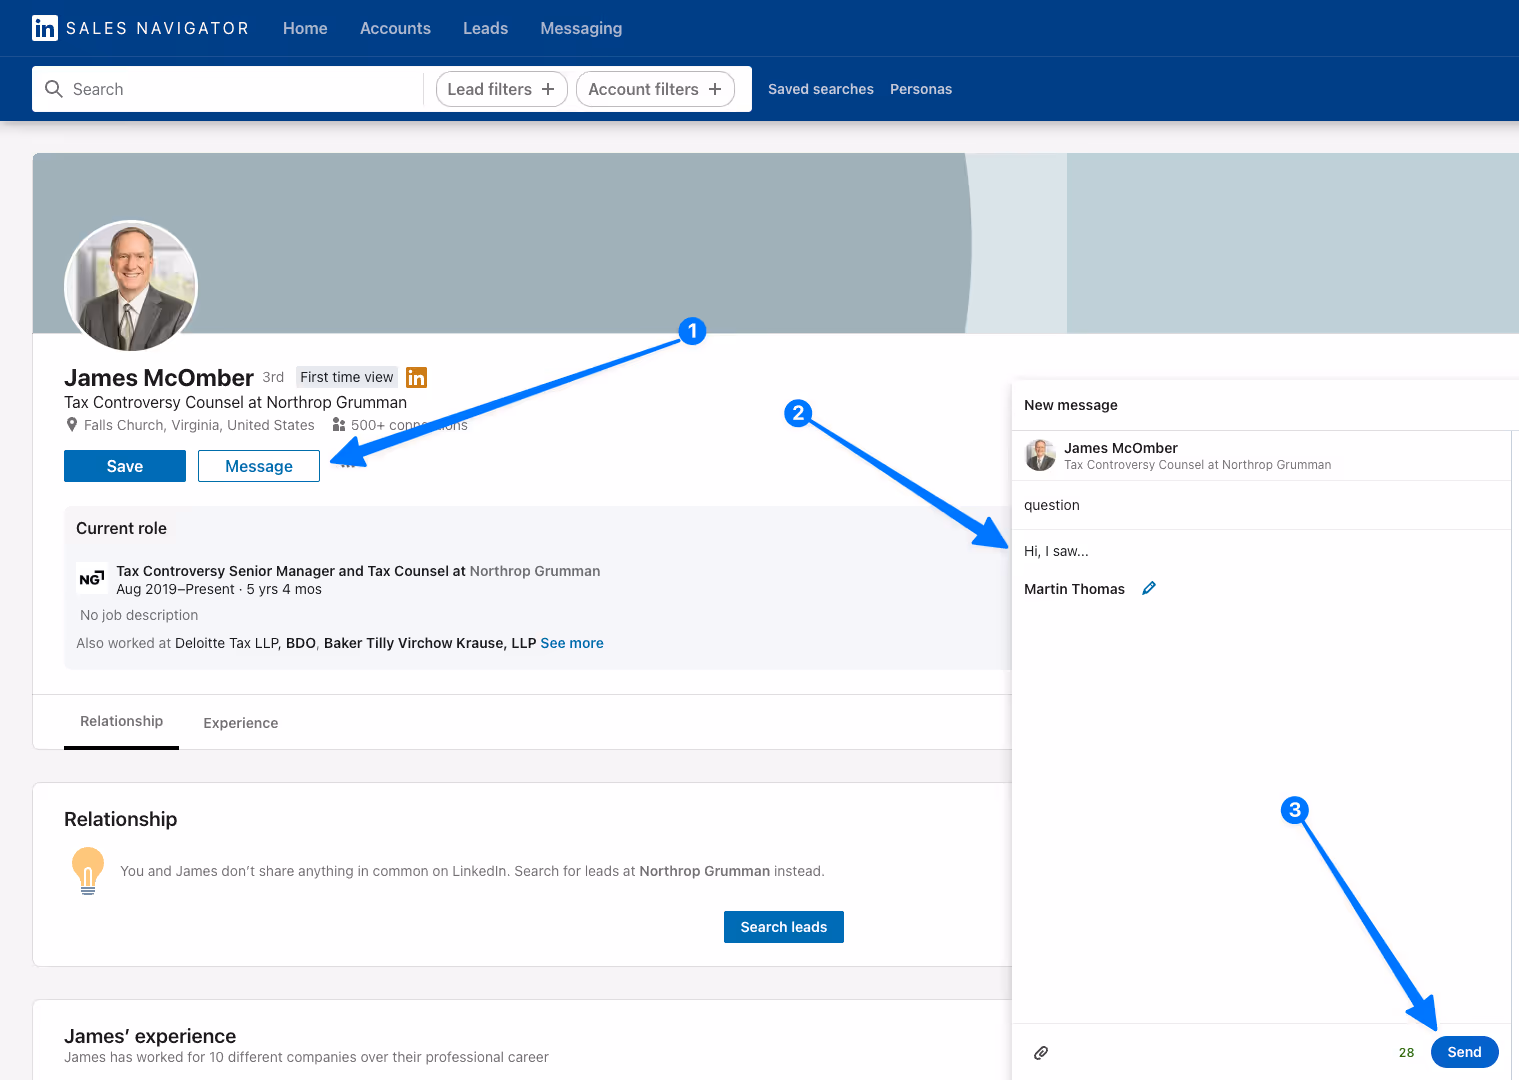Open James McOmber's large profile photo

click(131, 287)
